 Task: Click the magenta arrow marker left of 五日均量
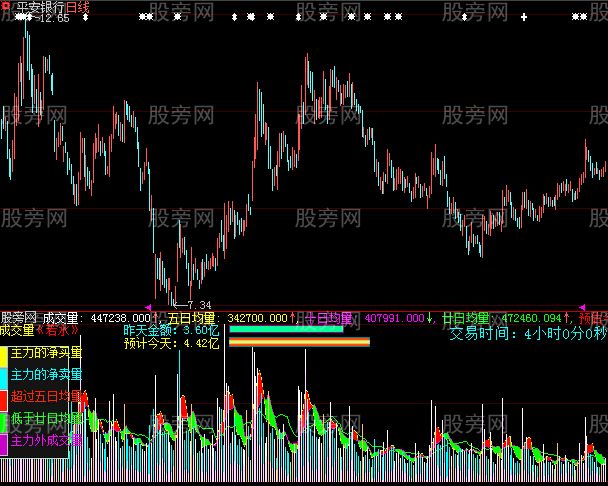149,307
